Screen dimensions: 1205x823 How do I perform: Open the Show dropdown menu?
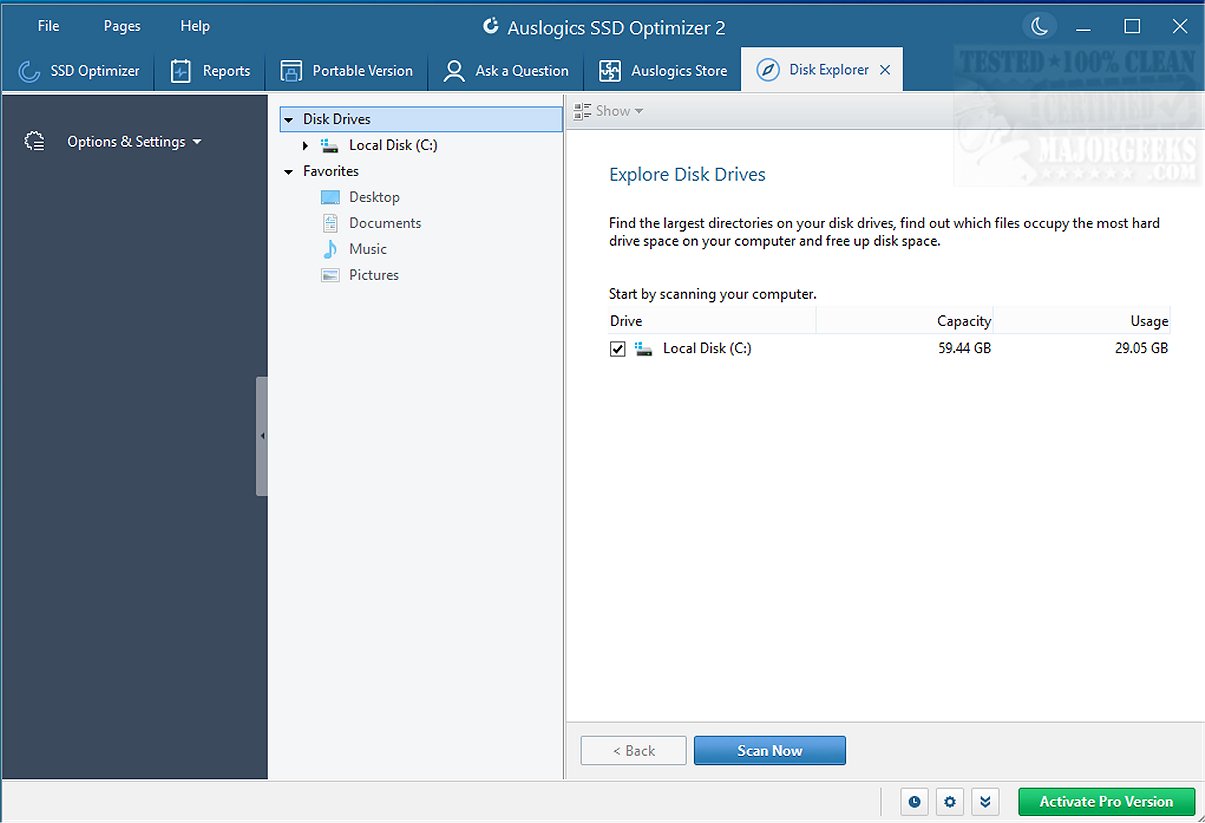pos(610,111)
